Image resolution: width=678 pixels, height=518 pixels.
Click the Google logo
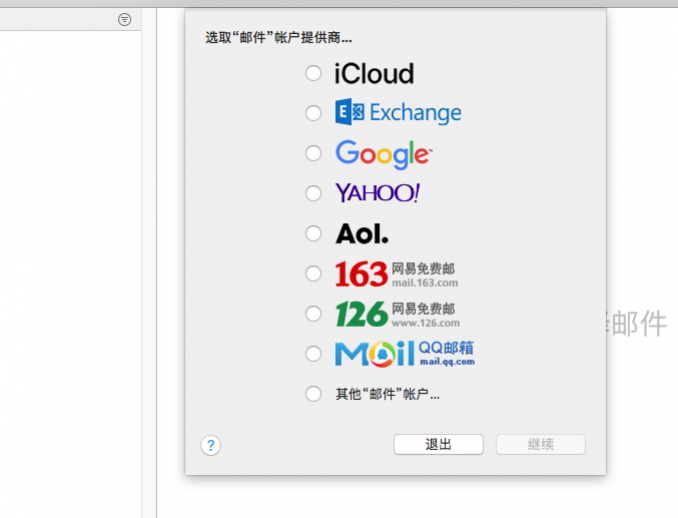(384, 154)
